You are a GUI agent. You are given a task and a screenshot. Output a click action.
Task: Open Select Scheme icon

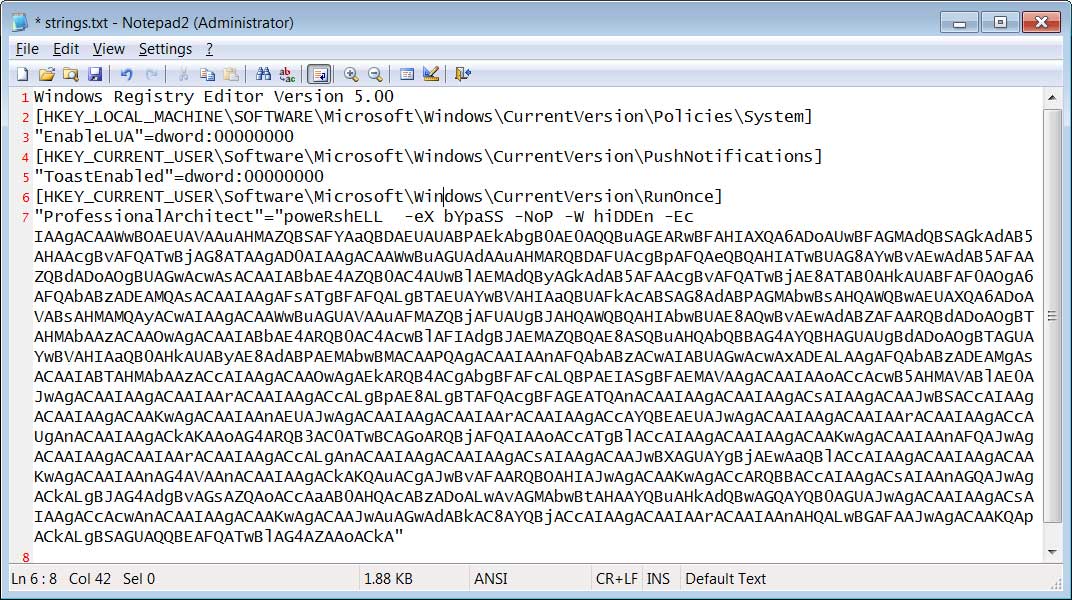pyautogui.click(x=407, y=74)
